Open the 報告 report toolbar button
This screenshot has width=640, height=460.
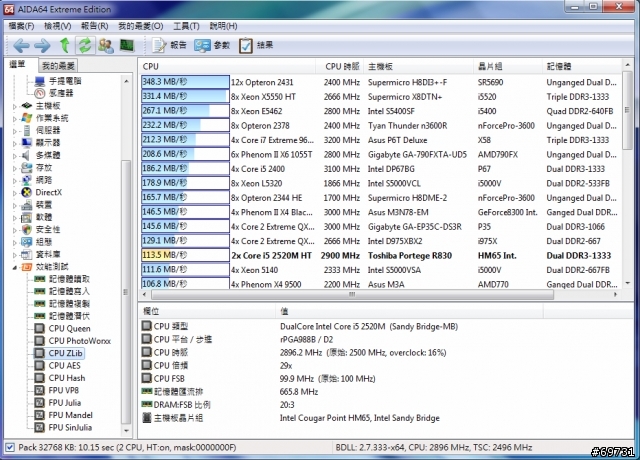point(170,45)
